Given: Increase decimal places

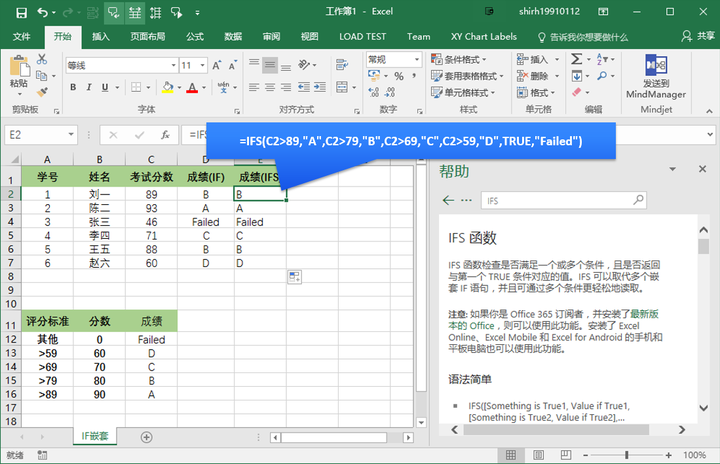Looking at the screenshot, I should pos(374,92).
